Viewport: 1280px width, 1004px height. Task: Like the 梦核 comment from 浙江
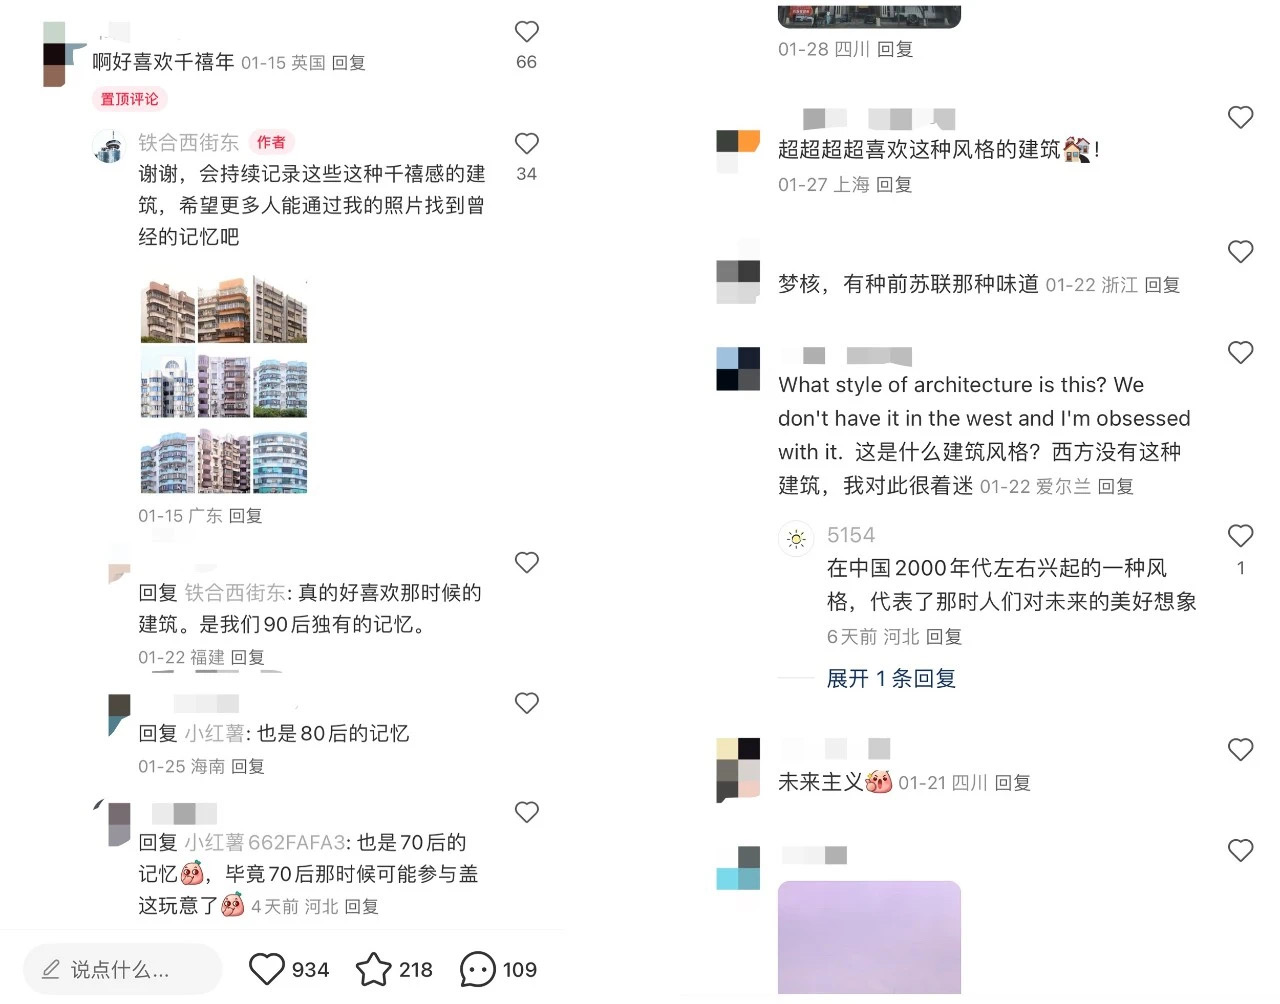(1240, 252)
